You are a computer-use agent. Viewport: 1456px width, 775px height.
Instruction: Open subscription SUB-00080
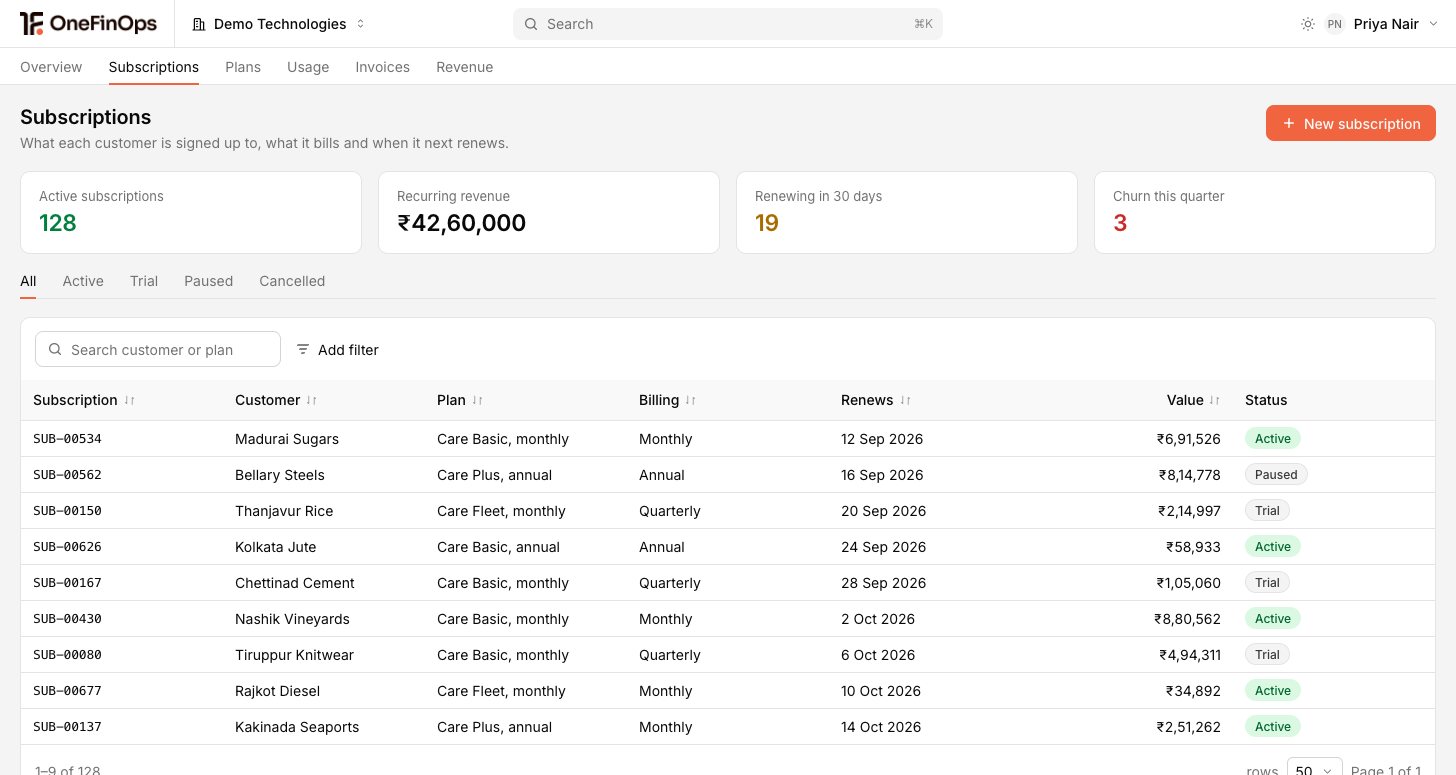pyautogui.click(x=67, y=655)
